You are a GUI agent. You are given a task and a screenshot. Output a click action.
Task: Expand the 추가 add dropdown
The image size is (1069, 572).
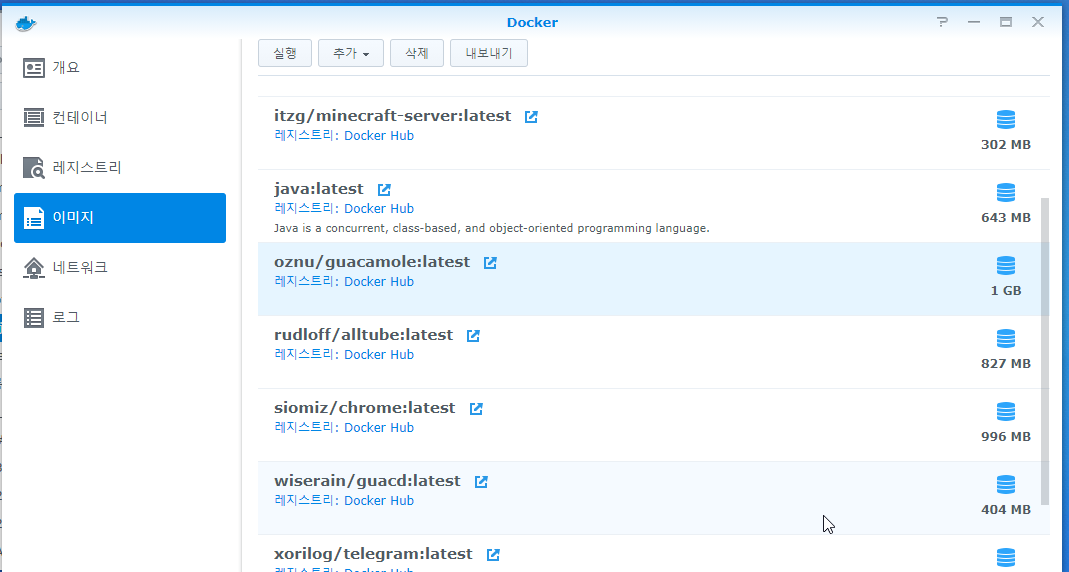pyautogui.click(x=351, y=53)
